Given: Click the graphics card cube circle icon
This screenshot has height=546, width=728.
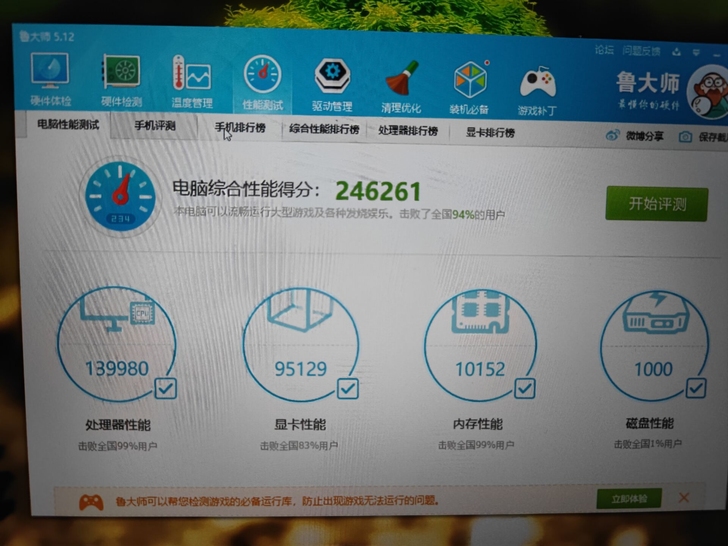Looking at the screenshot, I should click(301, 344).
